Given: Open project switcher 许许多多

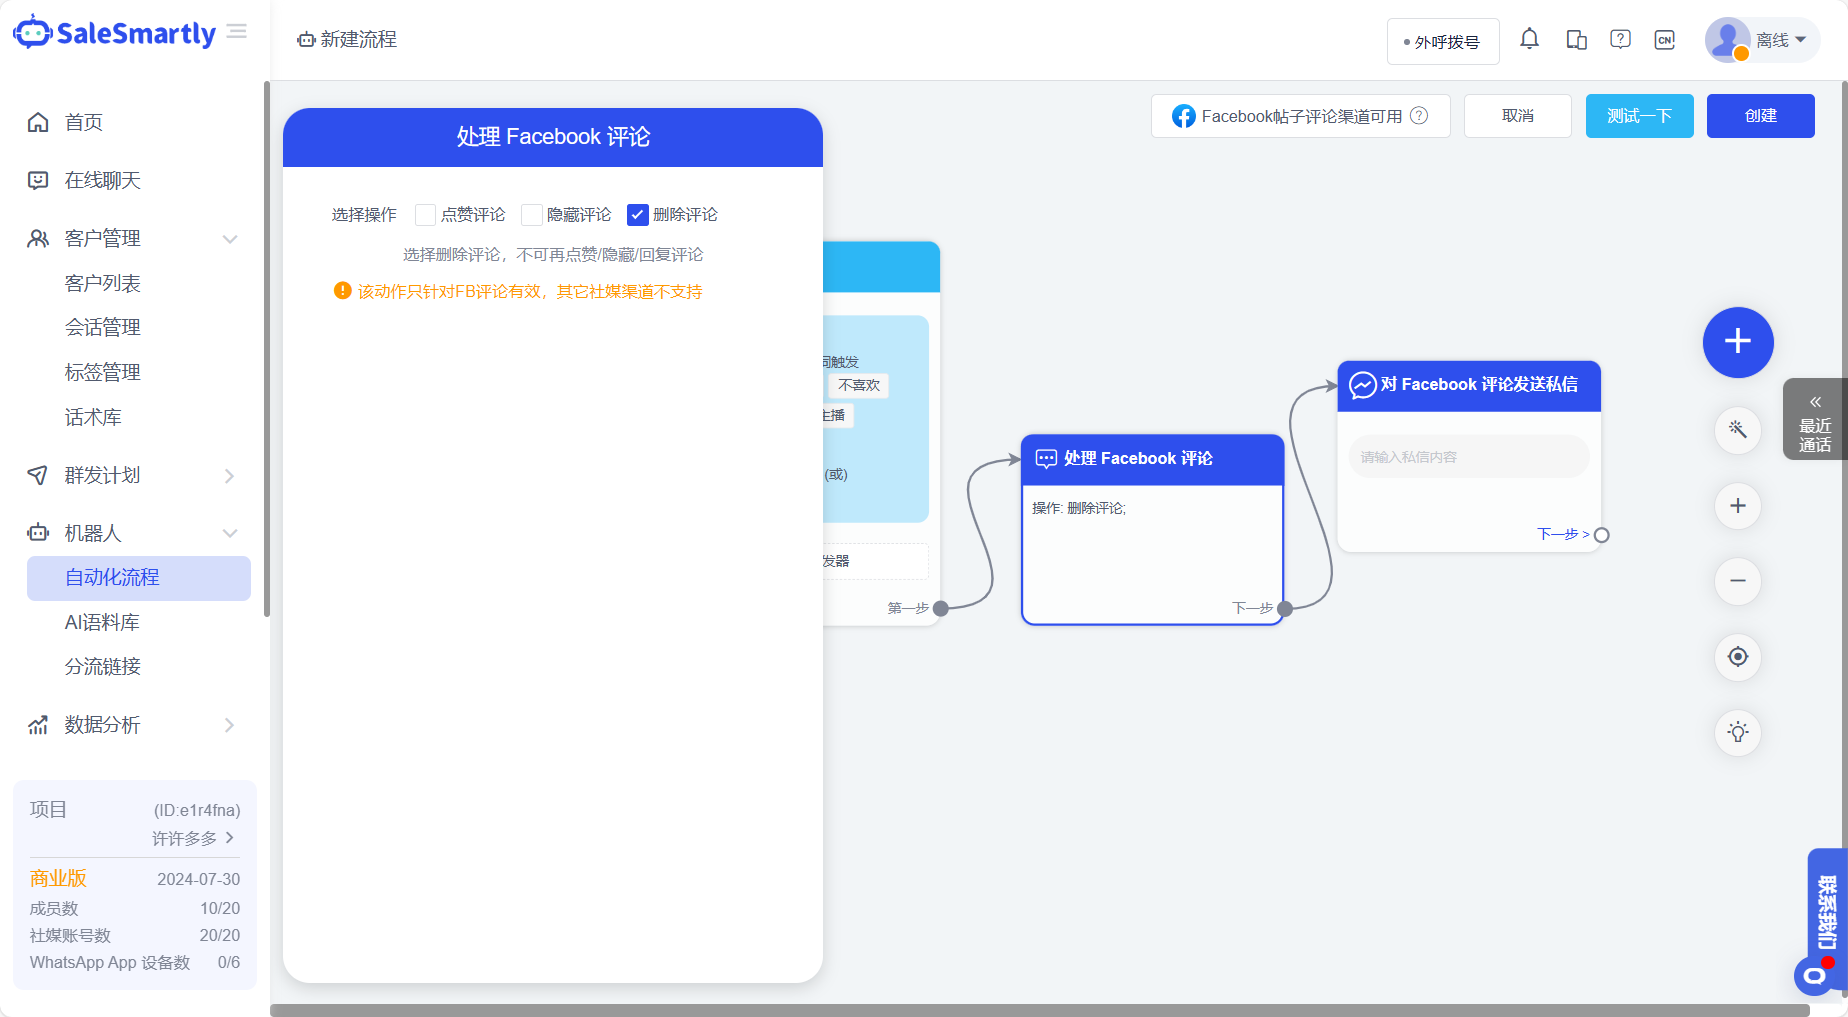Looking at the screenshot, I should pyautogui.click(x=193, y=838).
